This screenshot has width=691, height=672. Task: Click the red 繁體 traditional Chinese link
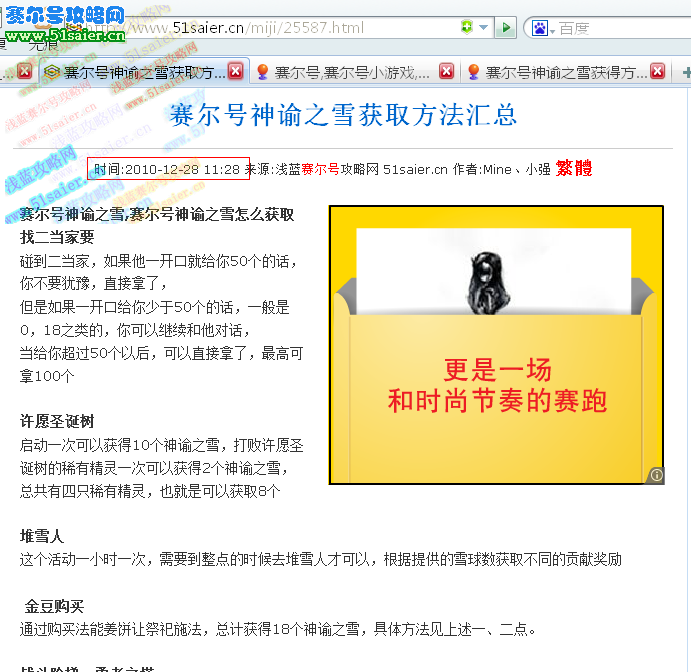coord(574,168)
